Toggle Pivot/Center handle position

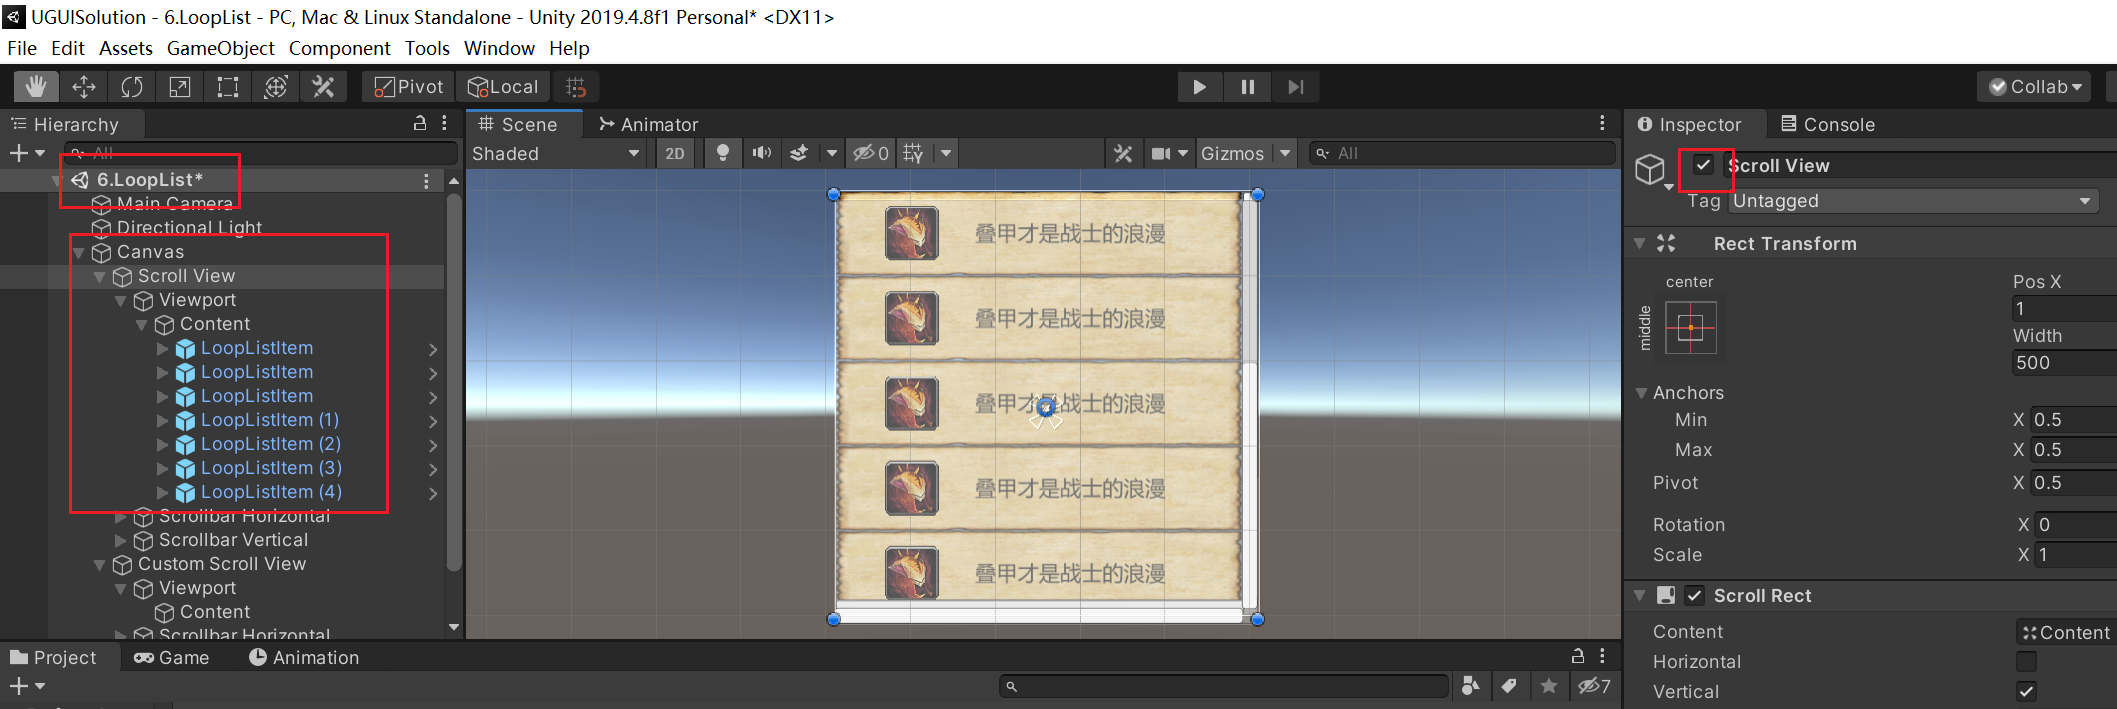coord(408,87)
